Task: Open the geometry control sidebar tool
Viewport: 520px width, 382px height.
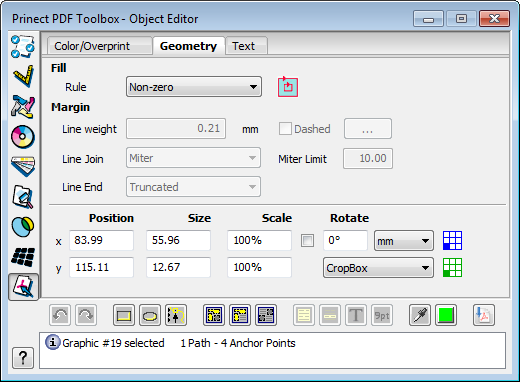Action: pyautogui.click(x=23, y=107)
